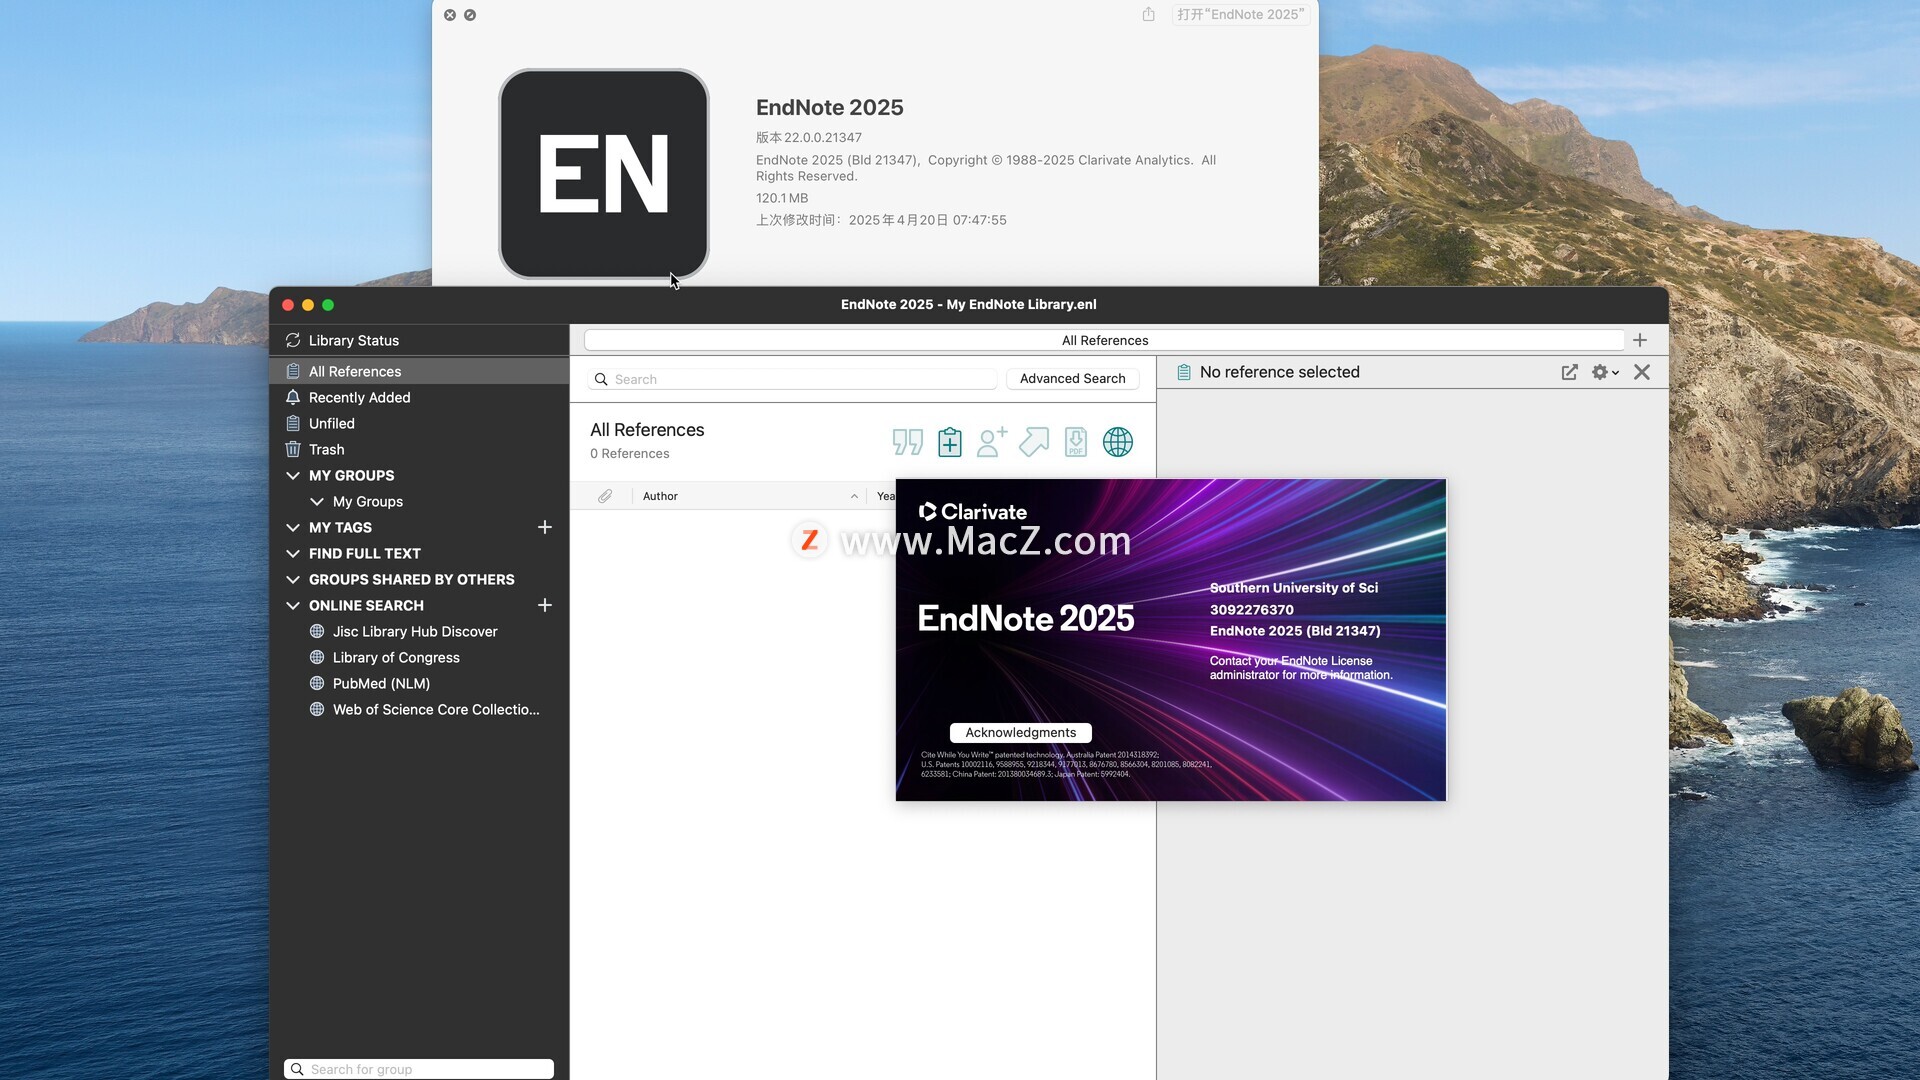Close the reference panel
1920x1080 pixels.
pos(1642,372)
